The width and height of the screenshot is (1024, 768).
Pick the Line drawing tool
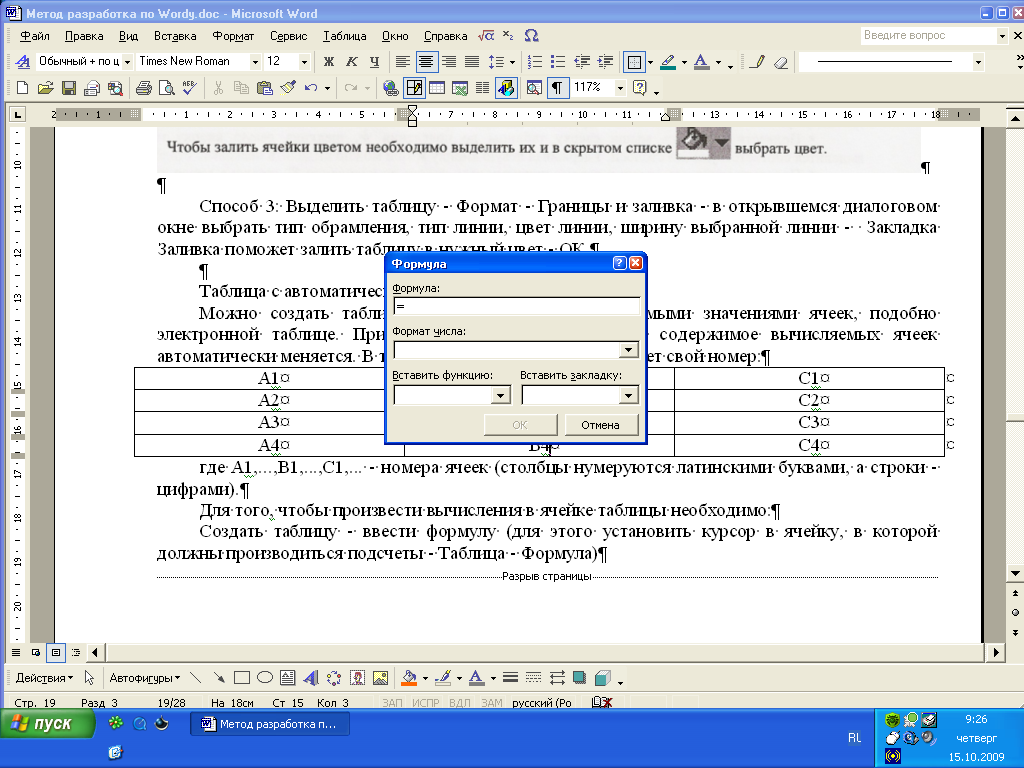195,678
